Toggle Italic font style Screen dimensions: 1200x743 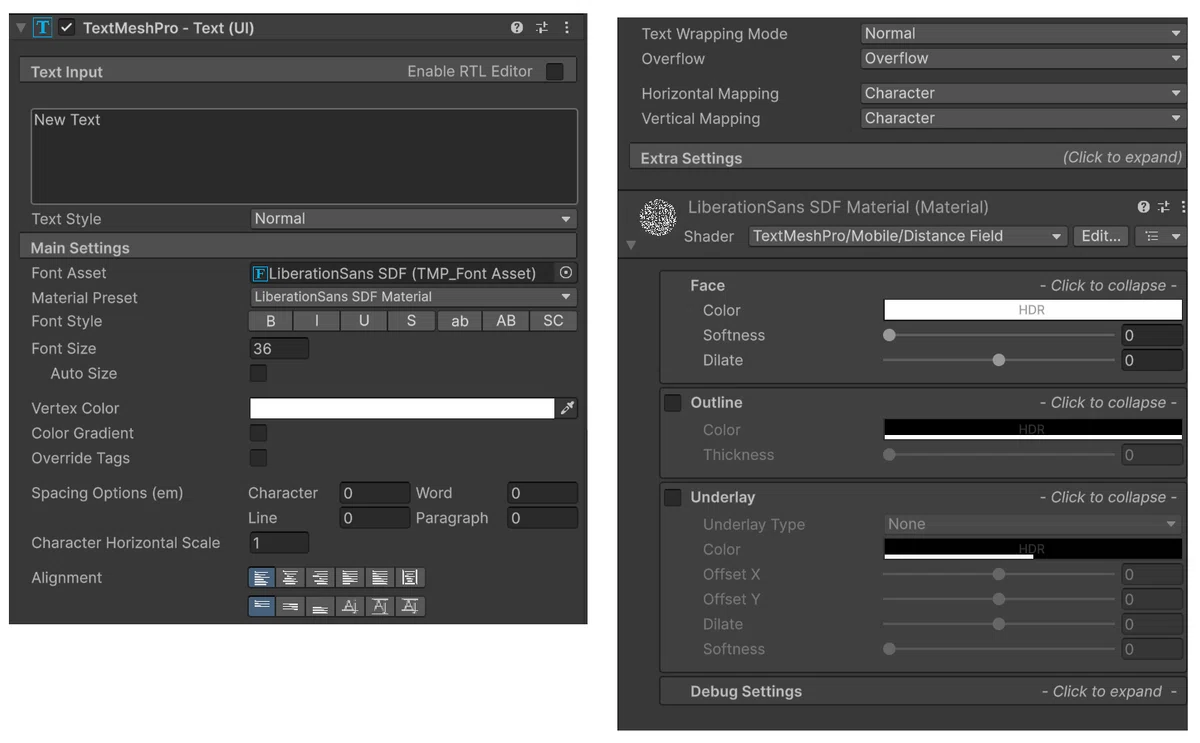(x=318, y=321)
